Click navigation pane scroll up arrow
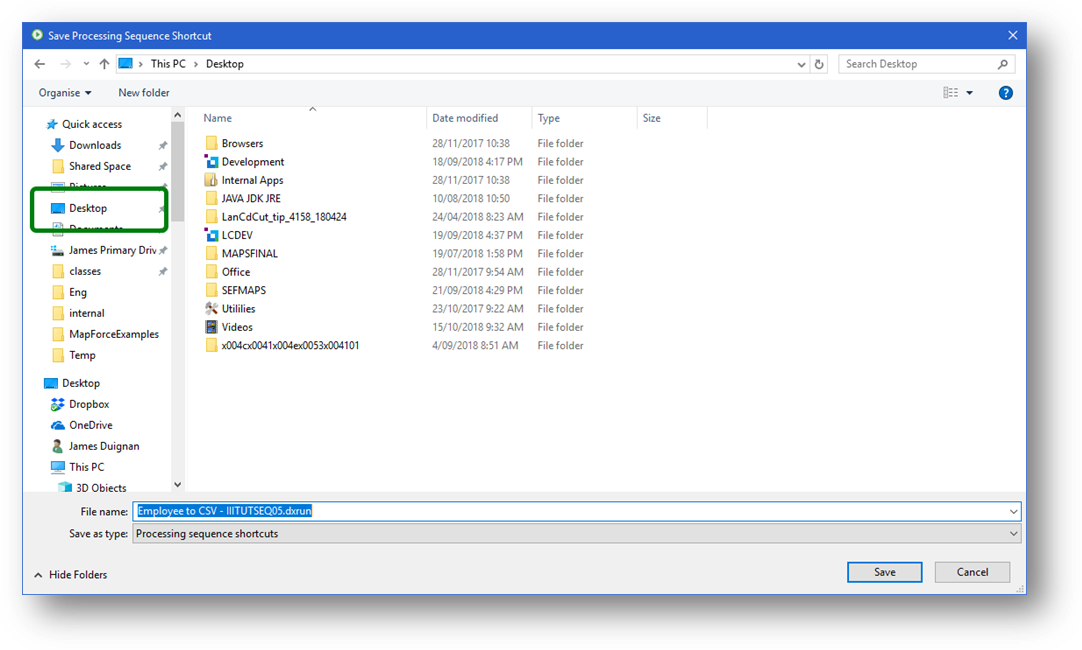1082x650 pixels. click(177, 115)
